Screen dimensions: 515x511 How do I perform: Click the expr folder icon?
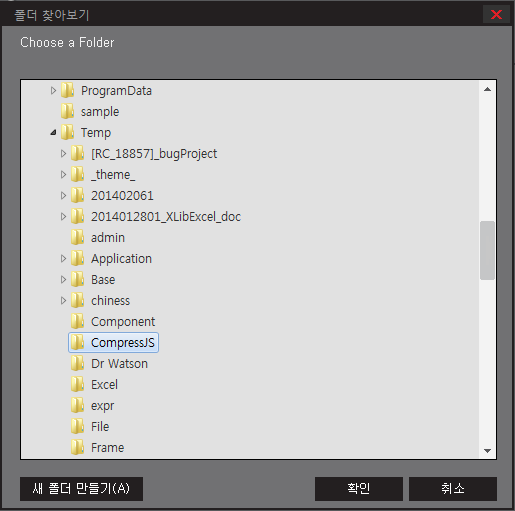tap(78, 406)
